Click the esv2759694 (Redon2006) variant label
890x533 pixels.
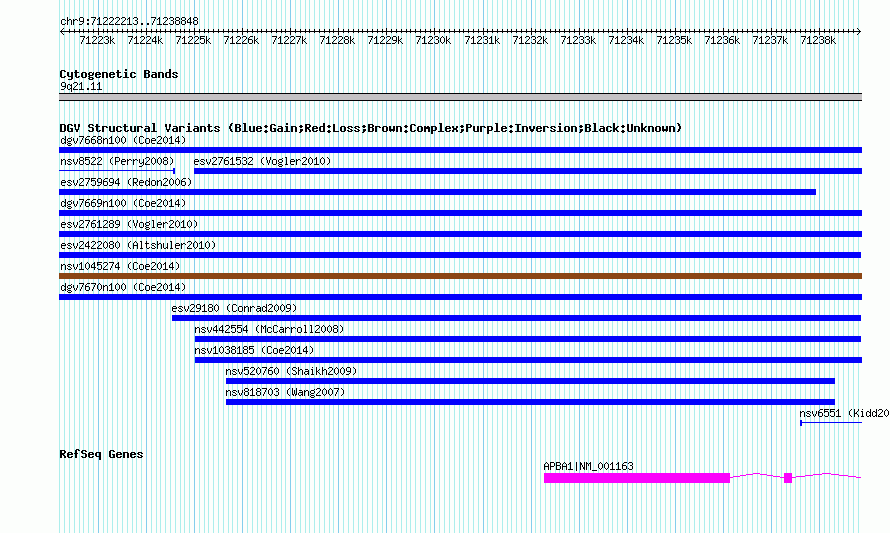click(x=126, y=182)
